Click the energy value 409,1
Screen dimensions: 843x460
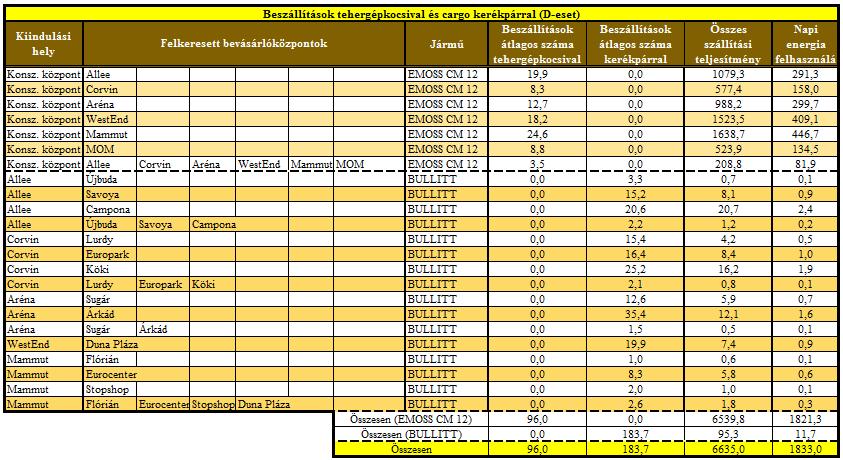tap(805, 119)
